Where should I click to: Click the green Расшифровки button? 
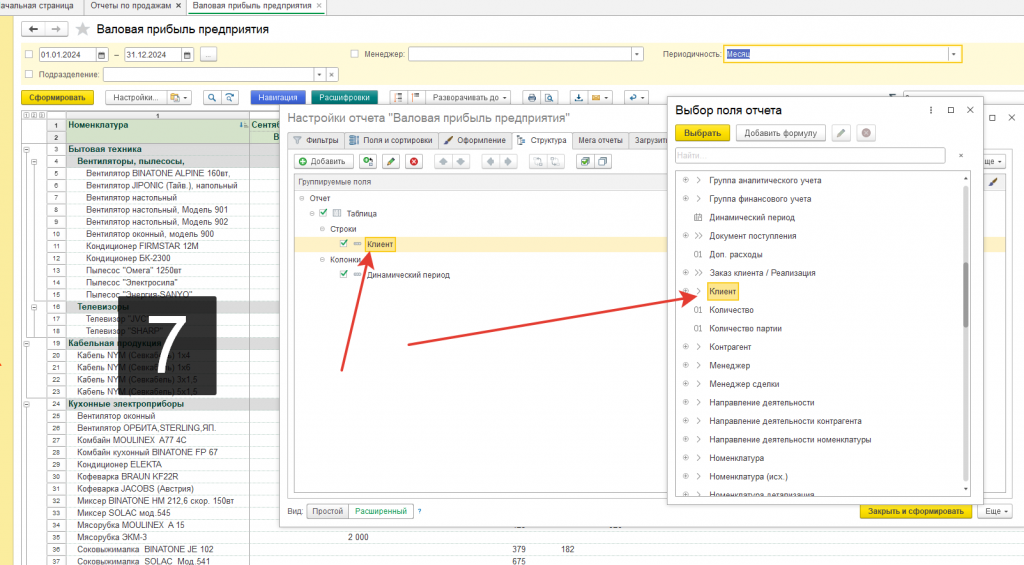pos(344,97)
